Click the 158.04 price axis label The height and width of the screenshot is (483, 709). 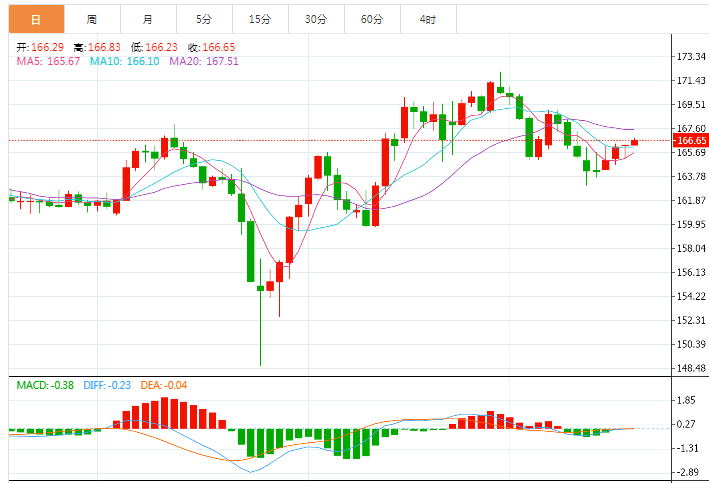690,248
